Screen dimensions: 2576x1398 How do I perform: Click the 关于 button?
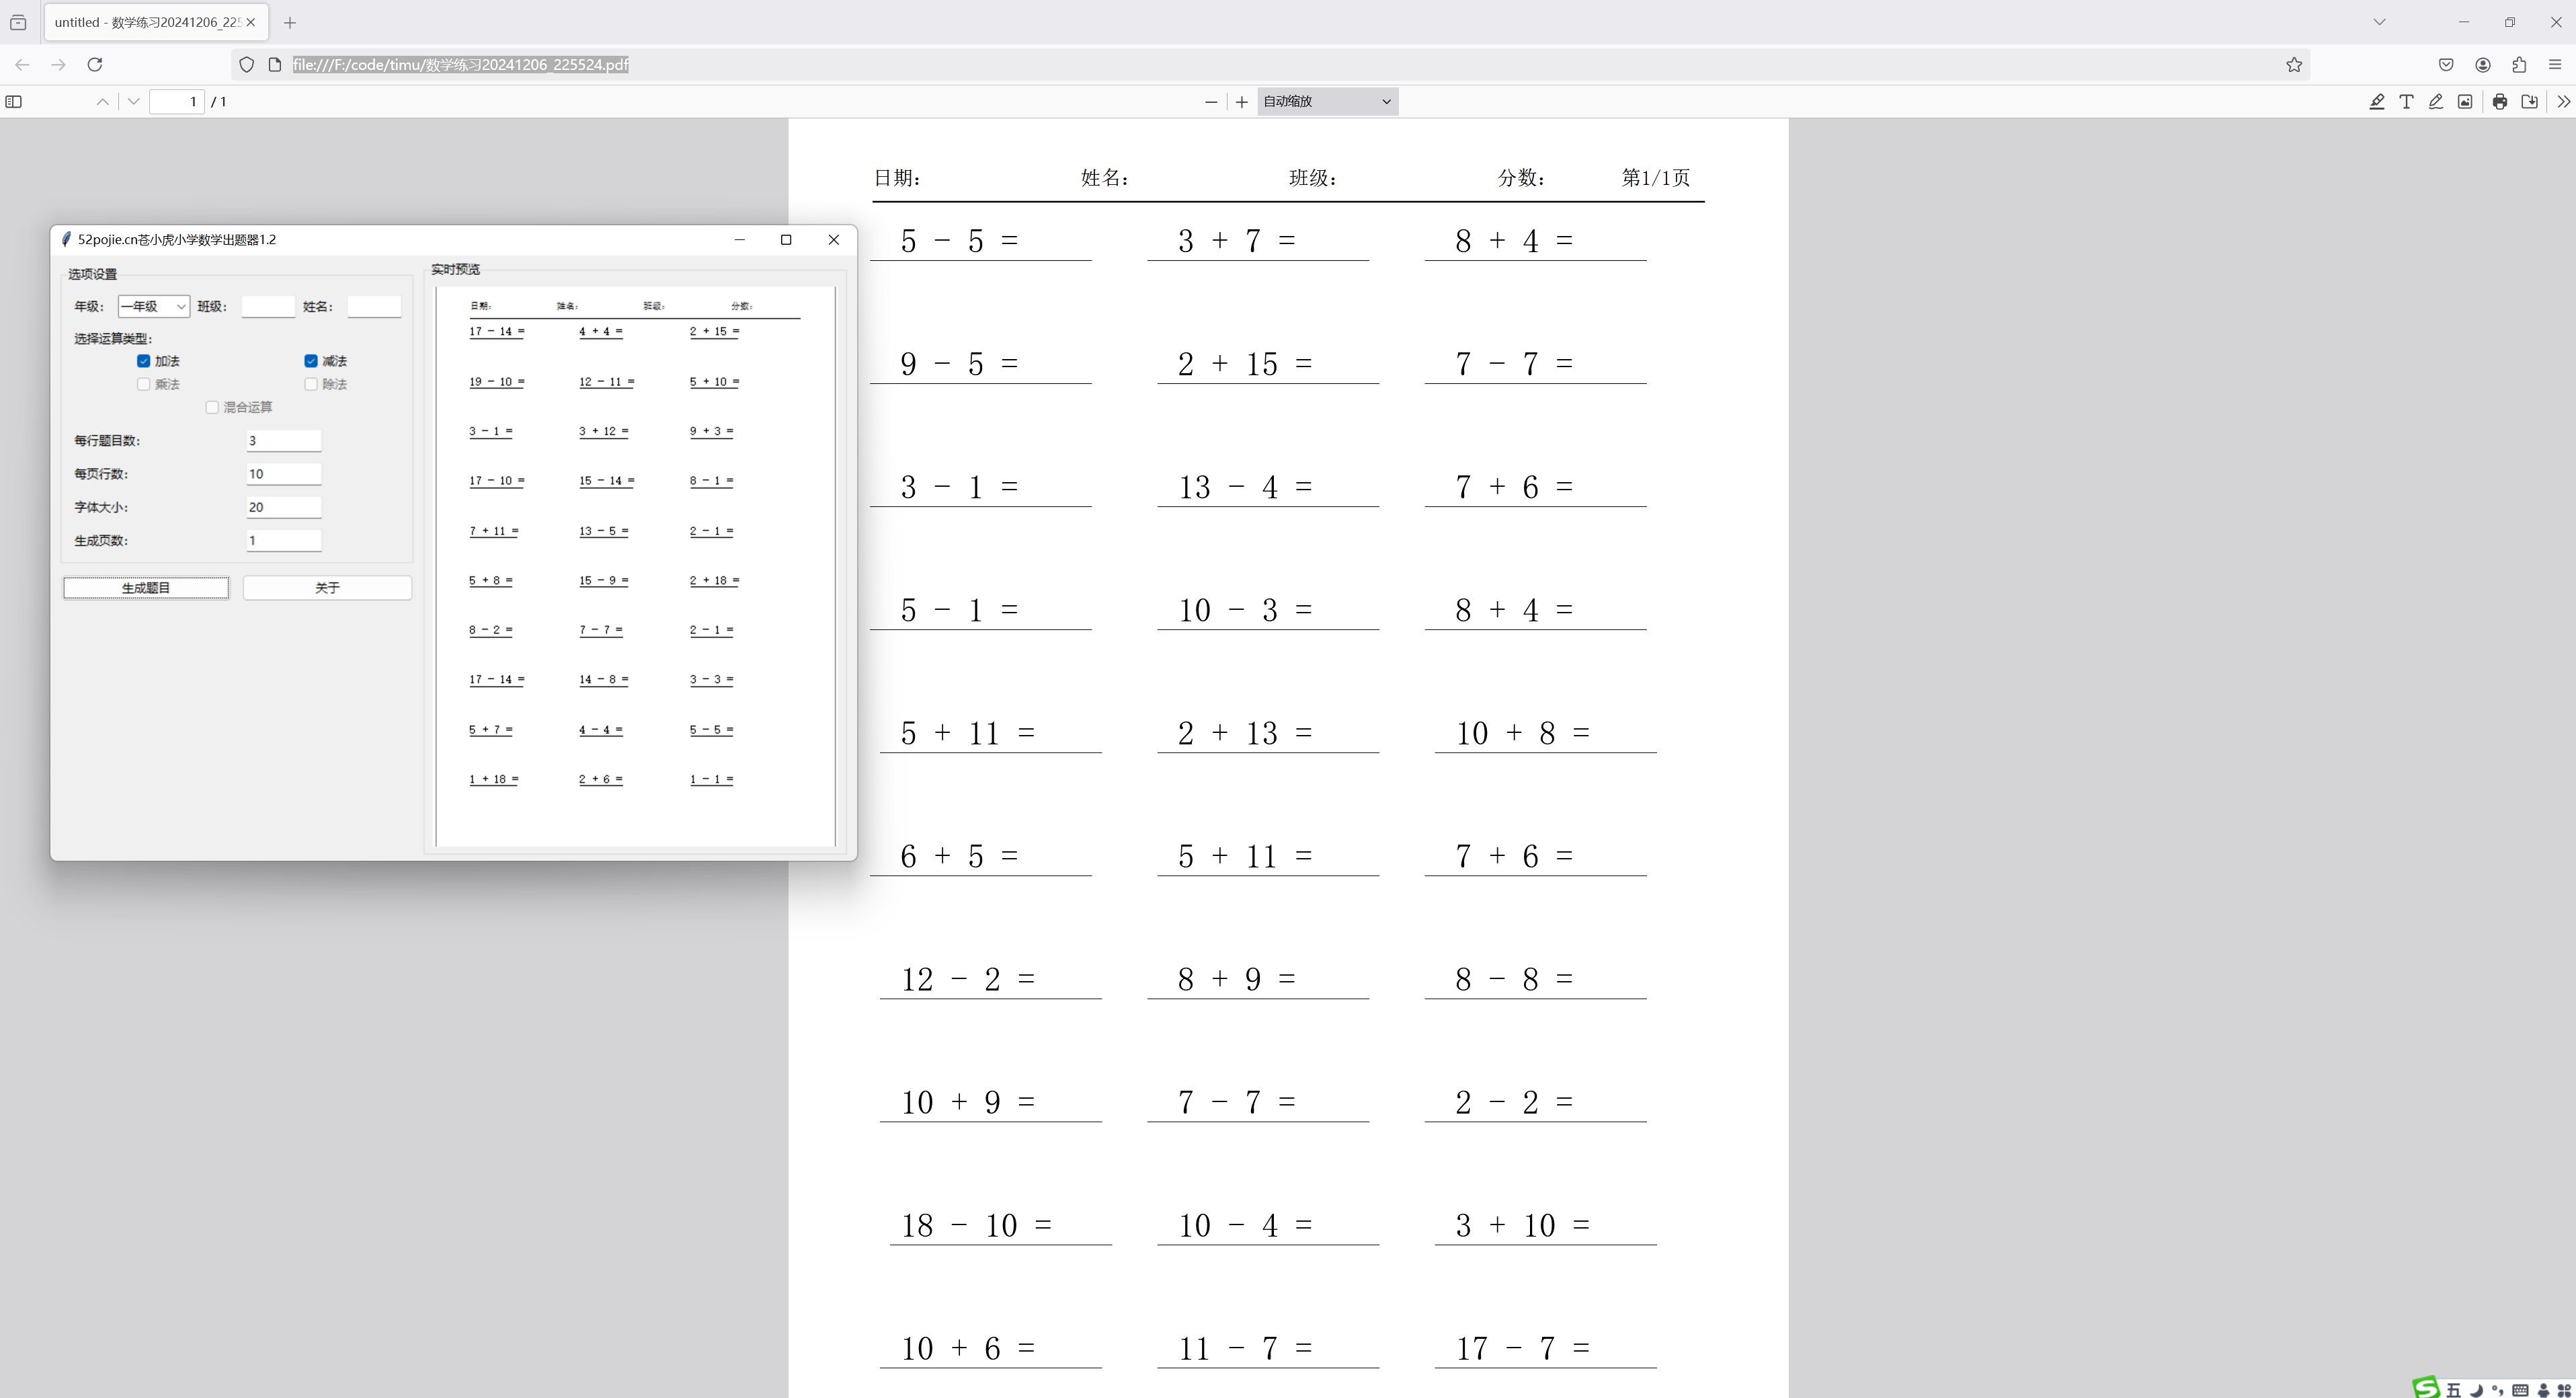327,588
